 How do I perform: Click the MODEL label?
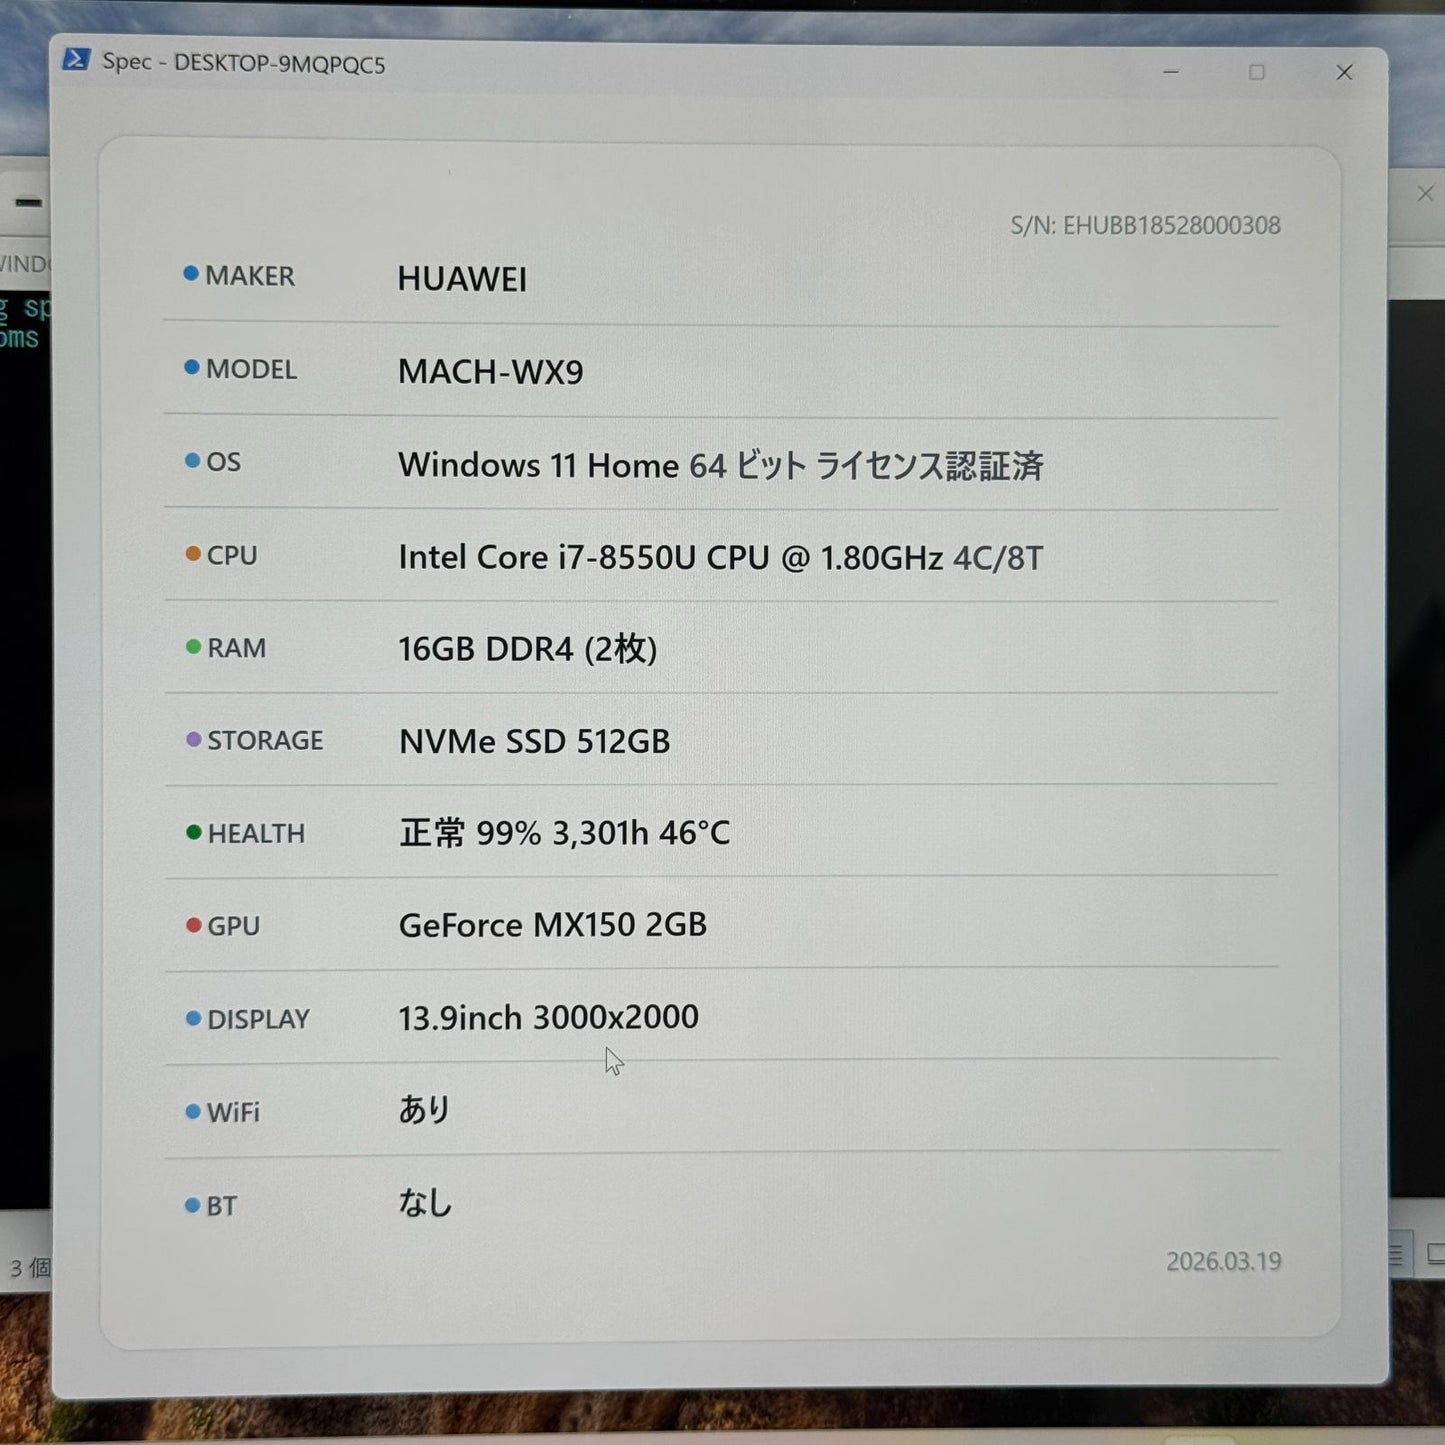pyautogui.click(x=251, y=369)
